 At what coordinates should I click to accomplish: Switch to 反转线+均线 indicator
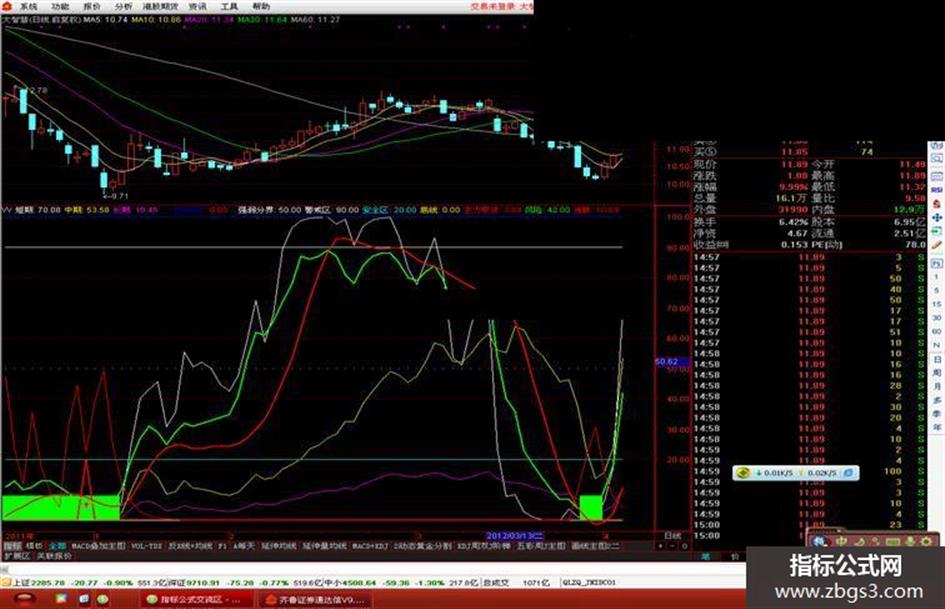point(190,546)
